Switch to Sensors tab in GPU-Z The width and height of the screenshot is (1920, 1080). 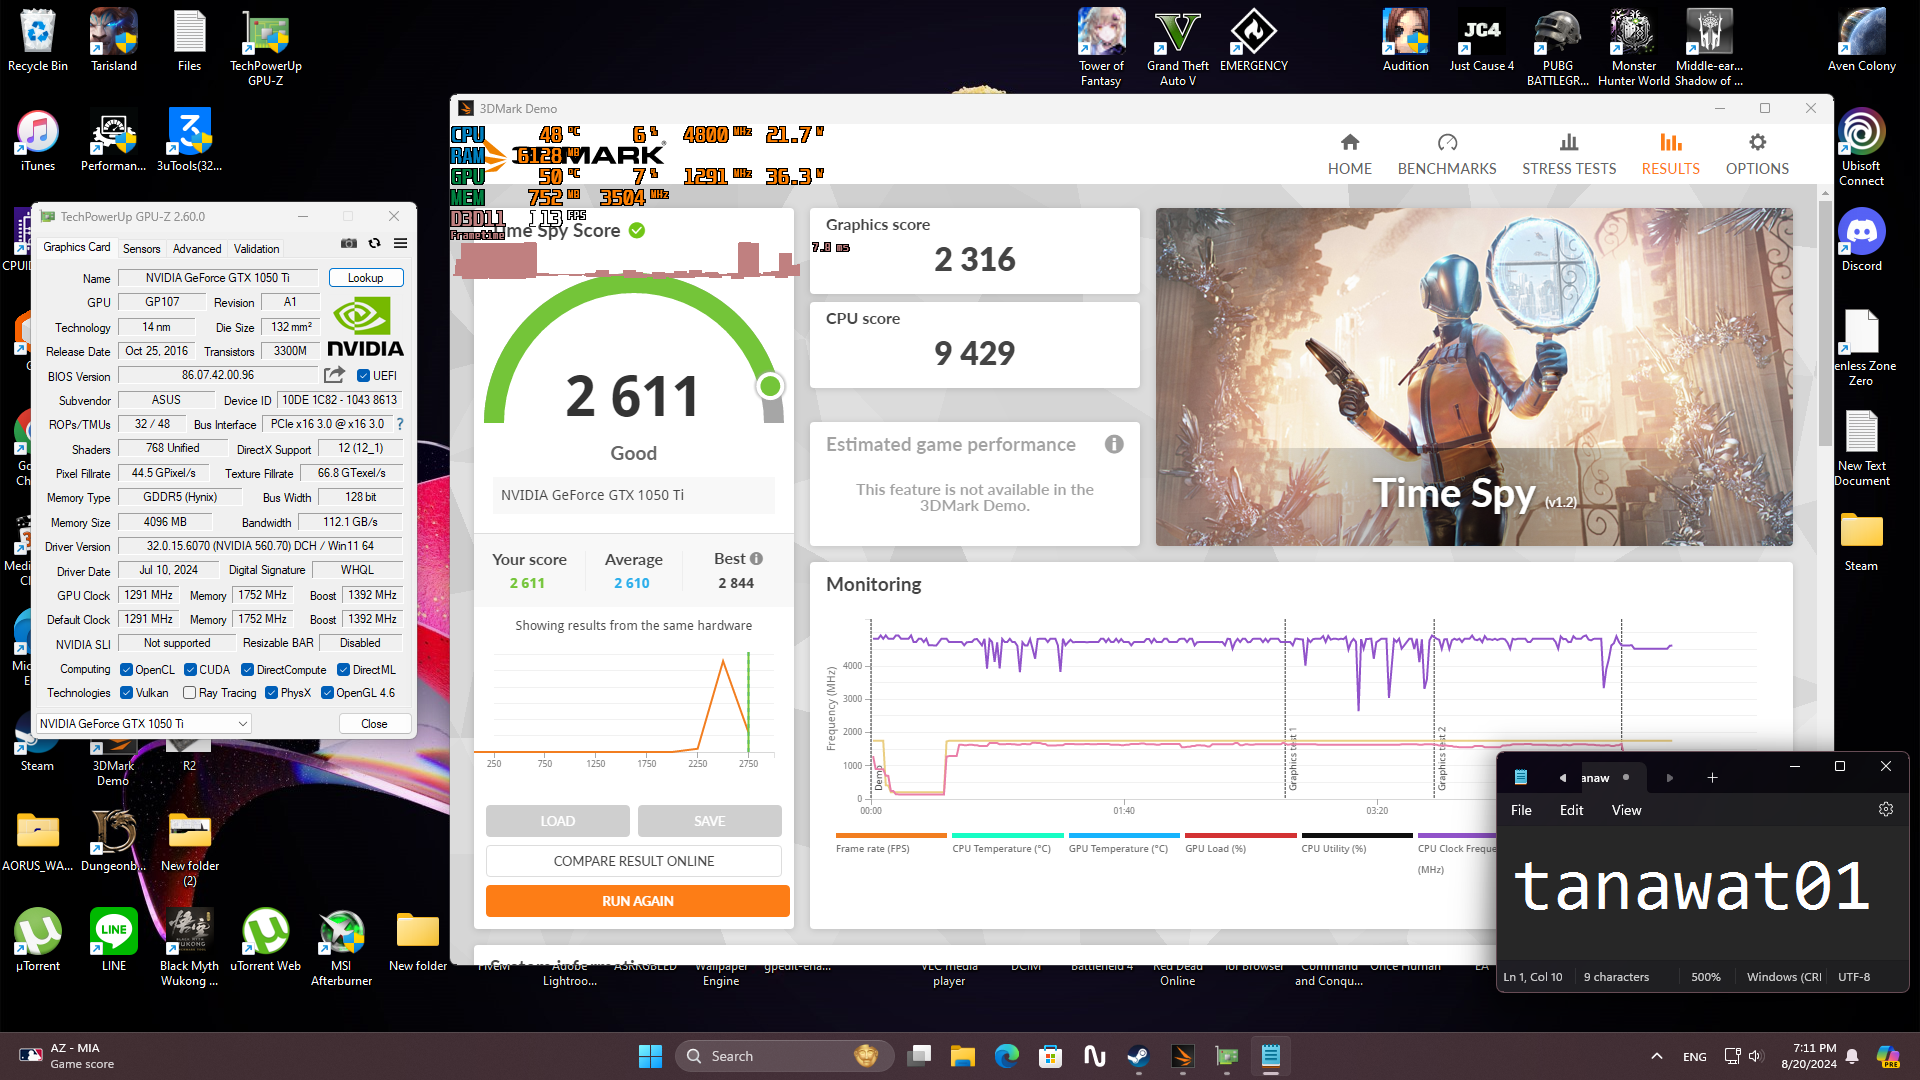point(141,249)
